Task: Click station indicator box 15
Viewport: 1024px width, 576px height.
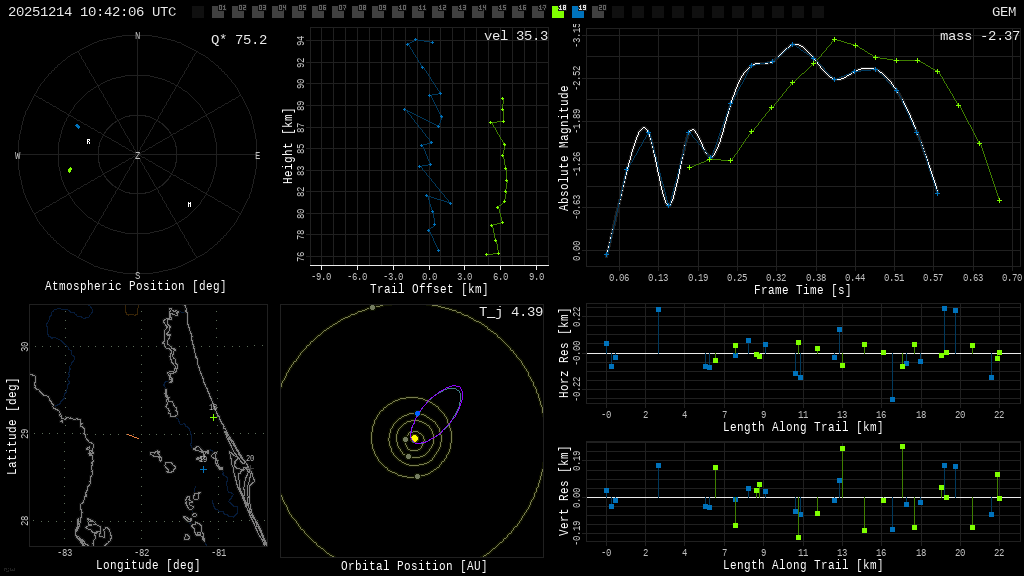Action: point(498,12)
